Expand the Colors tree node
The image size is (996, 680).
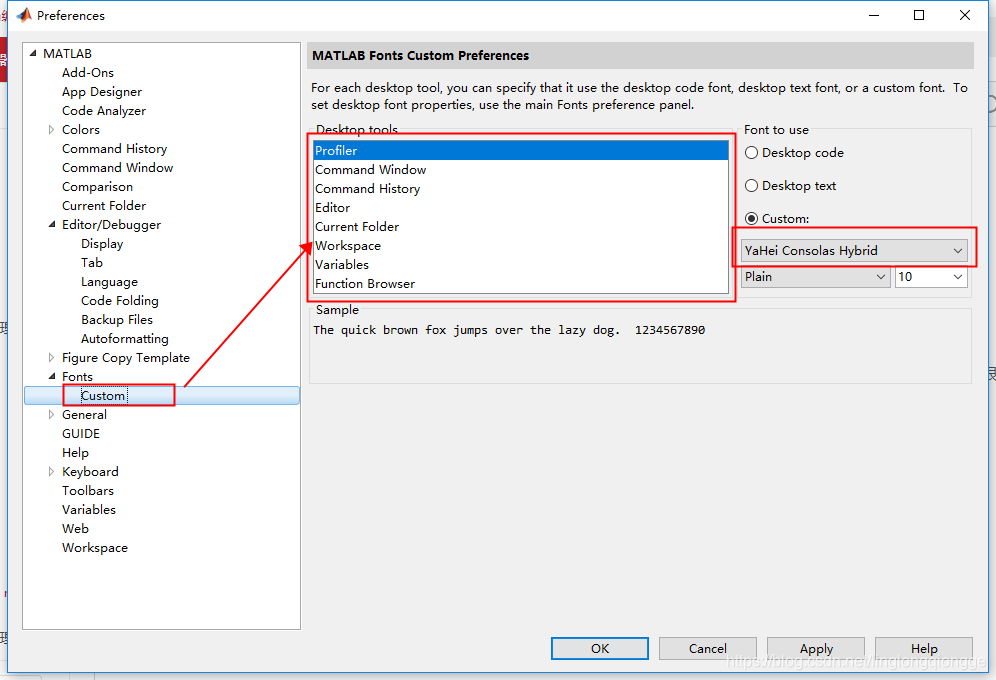pos(51,130)
